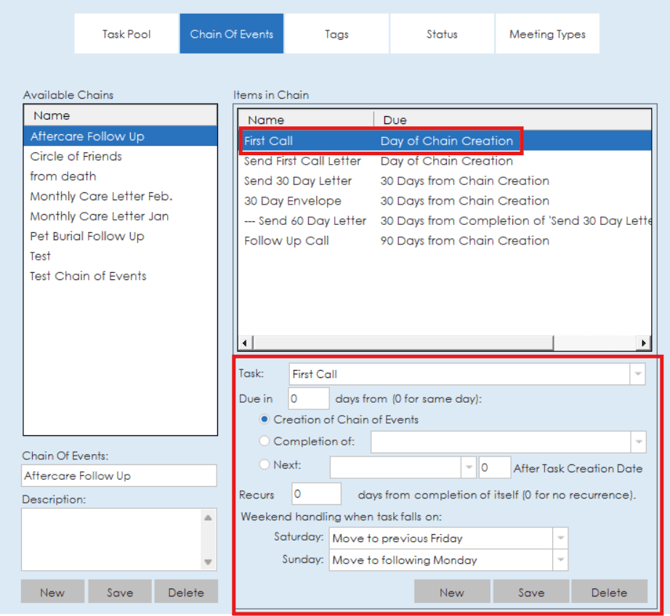Open the Tags tab
Image resolution: width=670 pixels, height=616 pixels.
click(337, 34)
